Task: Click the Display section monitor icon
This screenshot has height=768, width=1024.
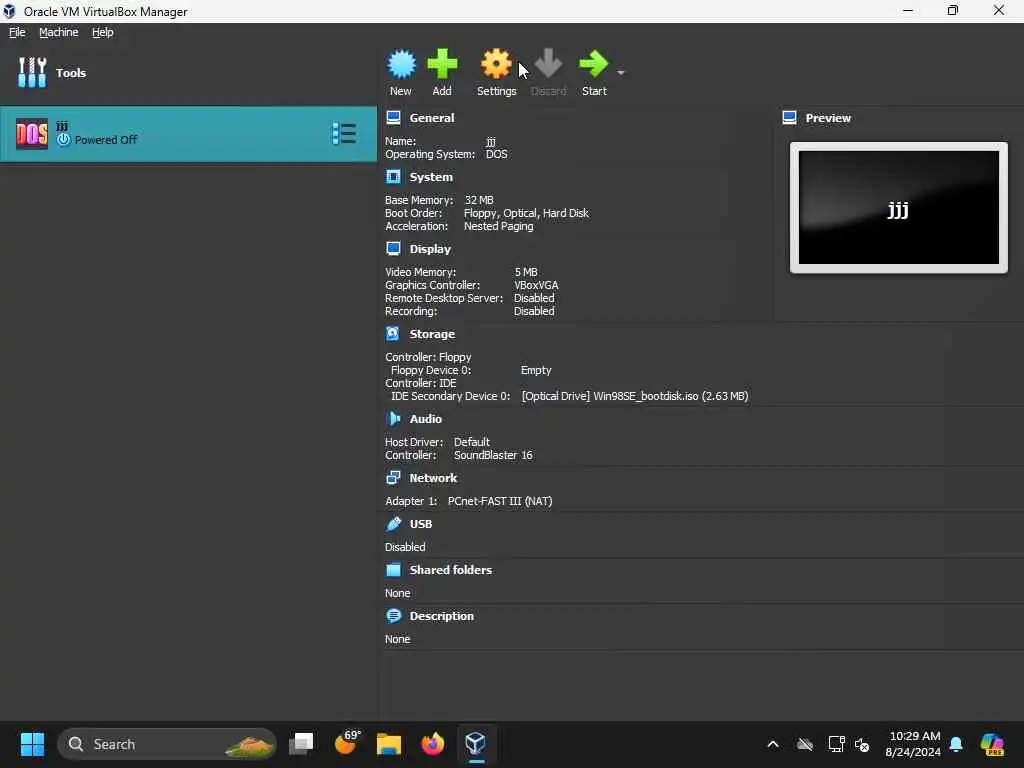Action: [393, 249]
